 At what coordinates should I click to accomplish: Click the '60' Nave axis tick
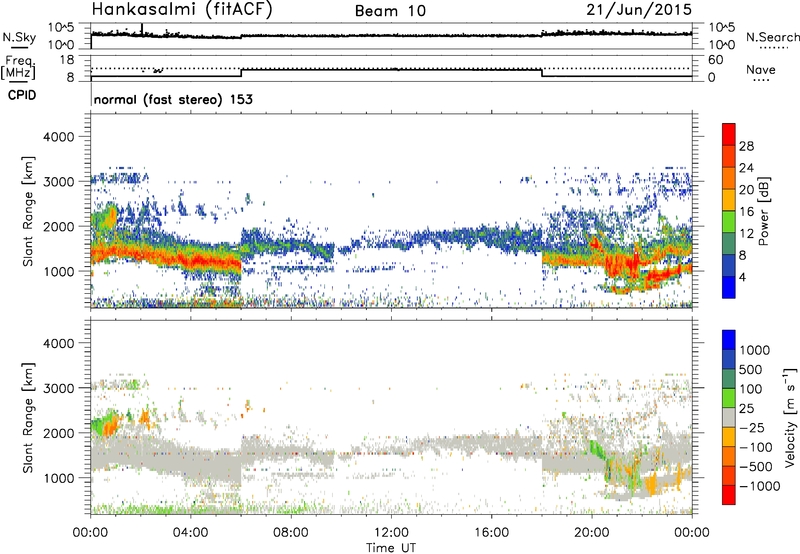point(716,60)
